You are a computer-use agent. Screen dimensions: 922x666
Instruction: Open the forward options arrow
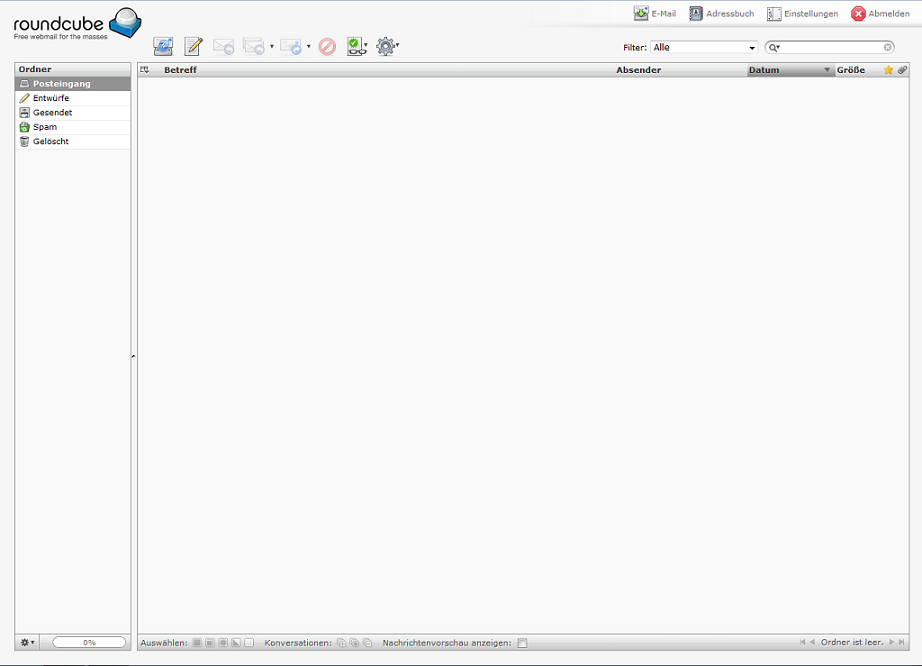point(309,46)
